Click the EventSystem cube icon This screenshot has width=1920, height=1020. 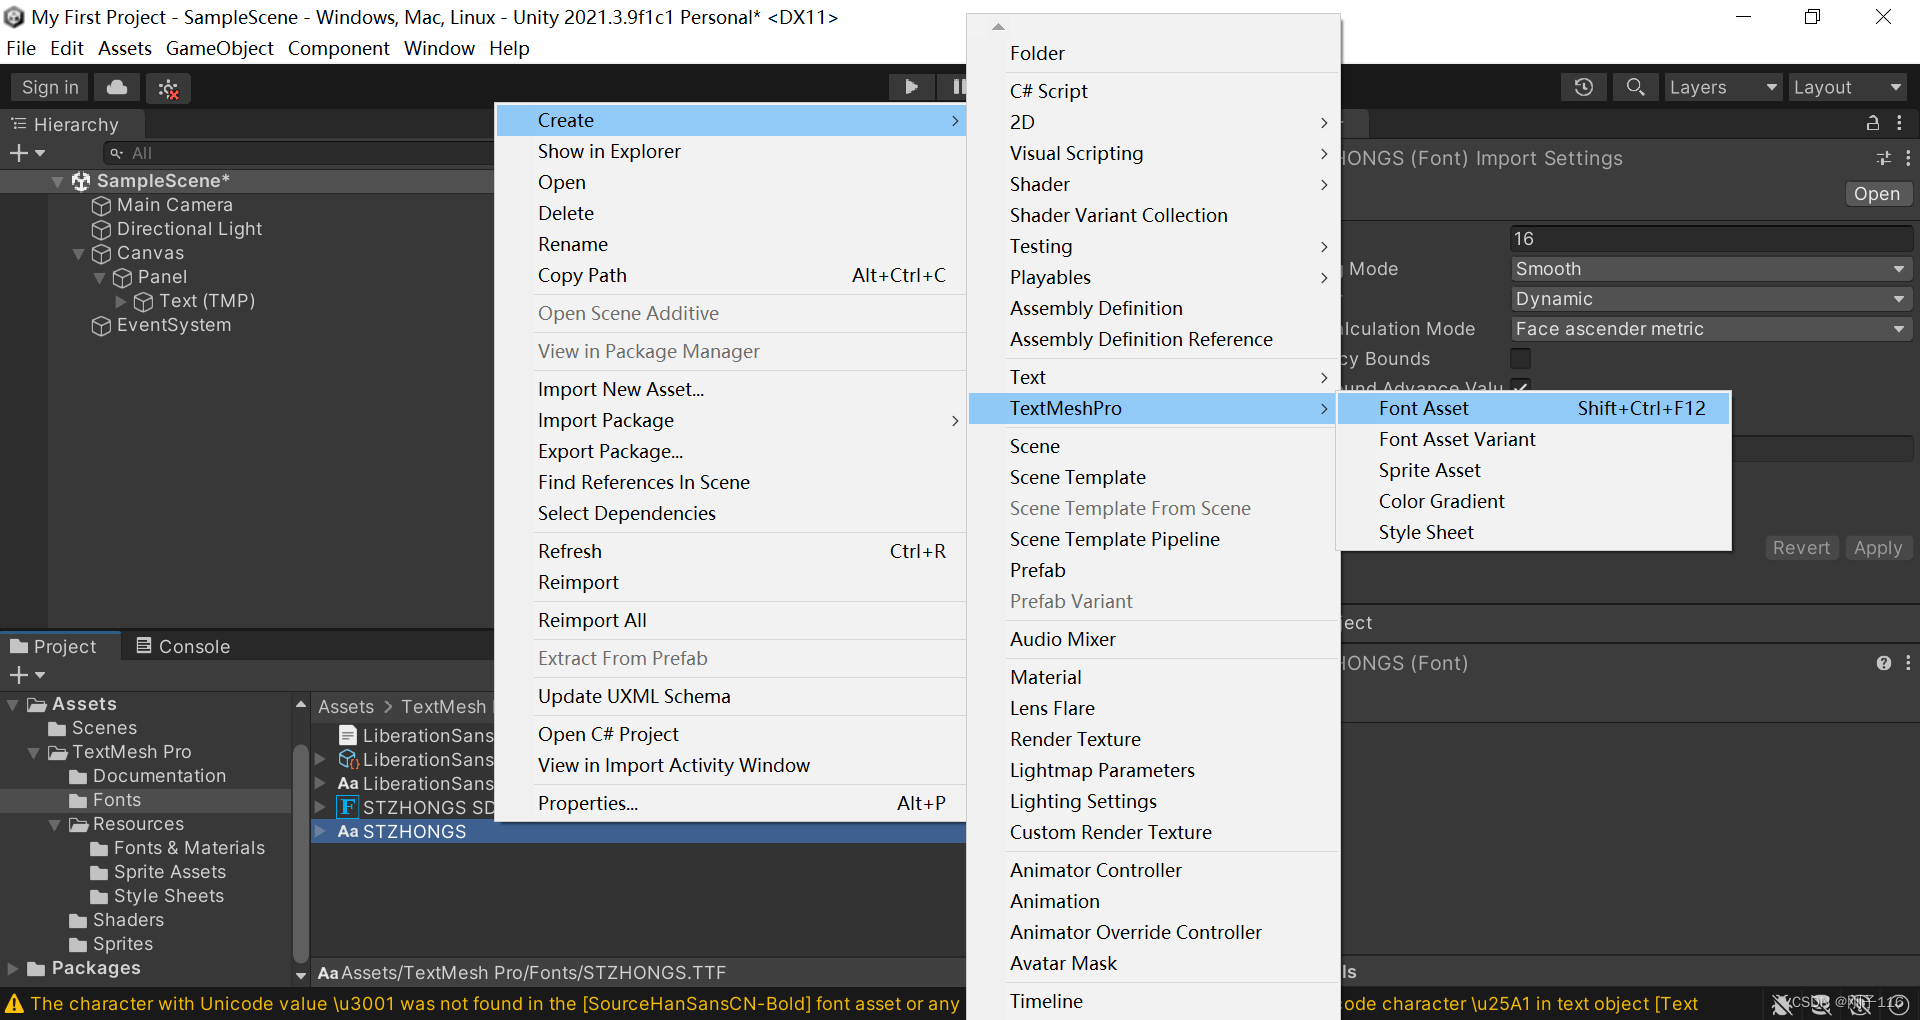pos(101,325)
